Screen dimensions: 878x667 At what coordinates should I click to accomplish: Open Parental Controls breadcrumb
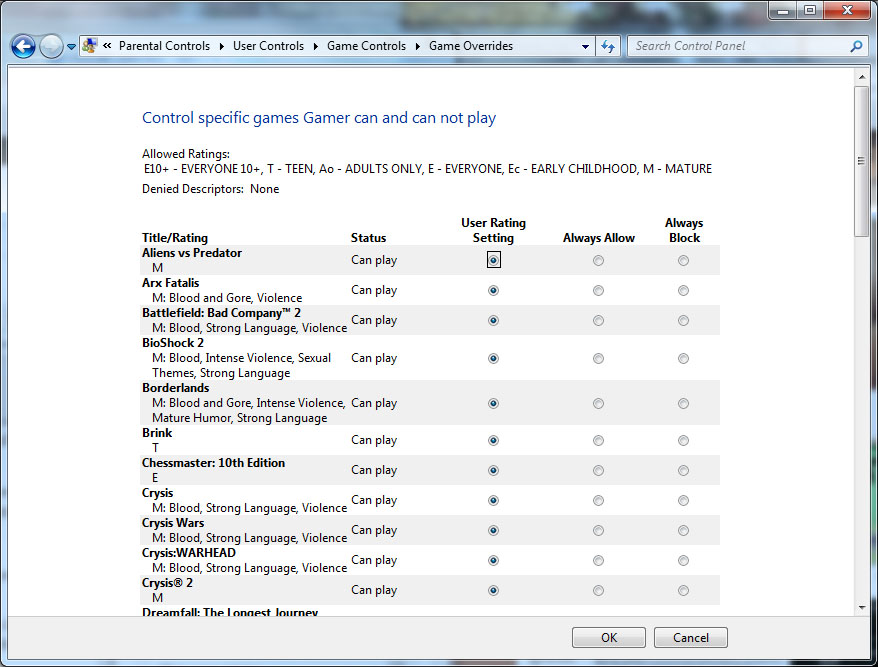coord(164,46)
